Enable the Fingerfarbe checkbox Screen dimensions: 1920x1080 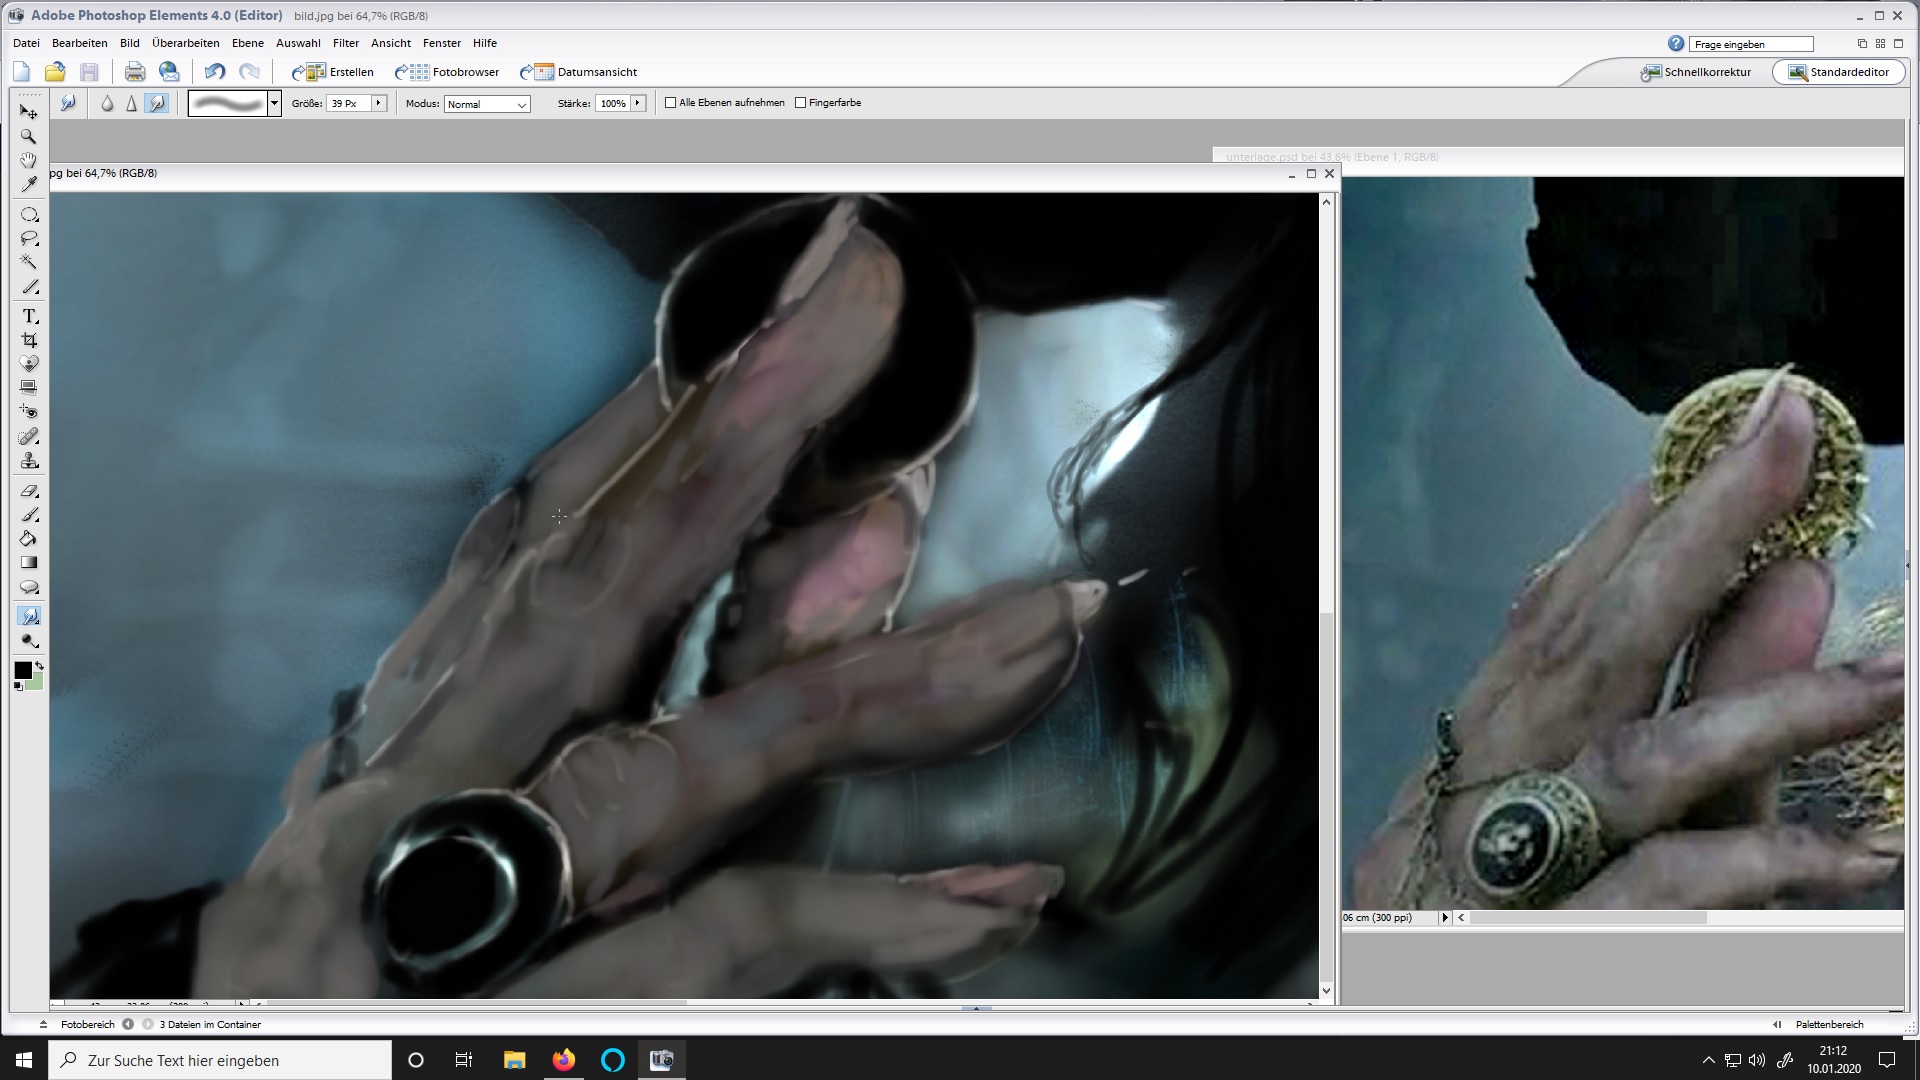[800, 103]
